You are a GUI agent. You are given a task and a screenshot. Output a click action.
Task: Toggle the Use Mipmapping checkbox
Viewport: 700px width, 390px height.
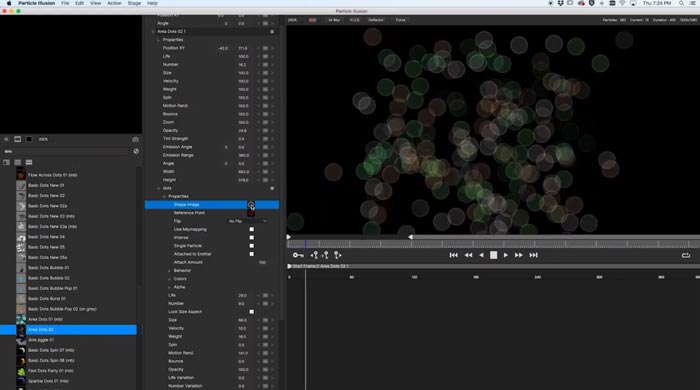(251, 229)
